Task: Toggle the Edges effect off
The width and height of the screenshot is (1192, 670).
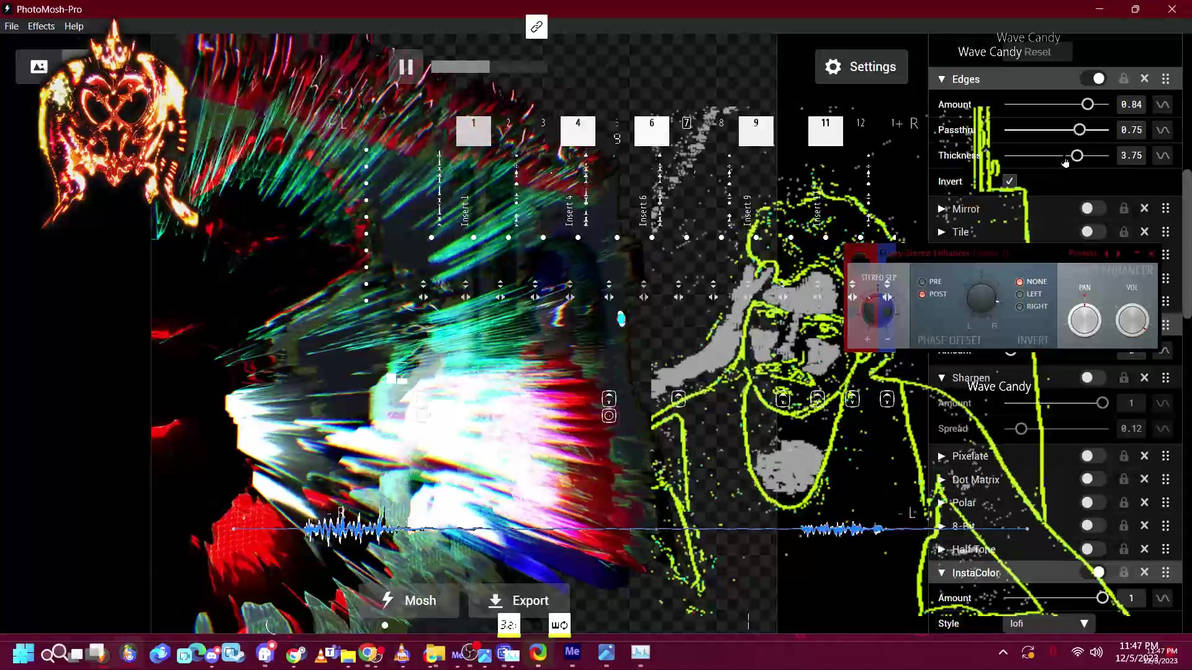Action: [x=1093, y=78]
